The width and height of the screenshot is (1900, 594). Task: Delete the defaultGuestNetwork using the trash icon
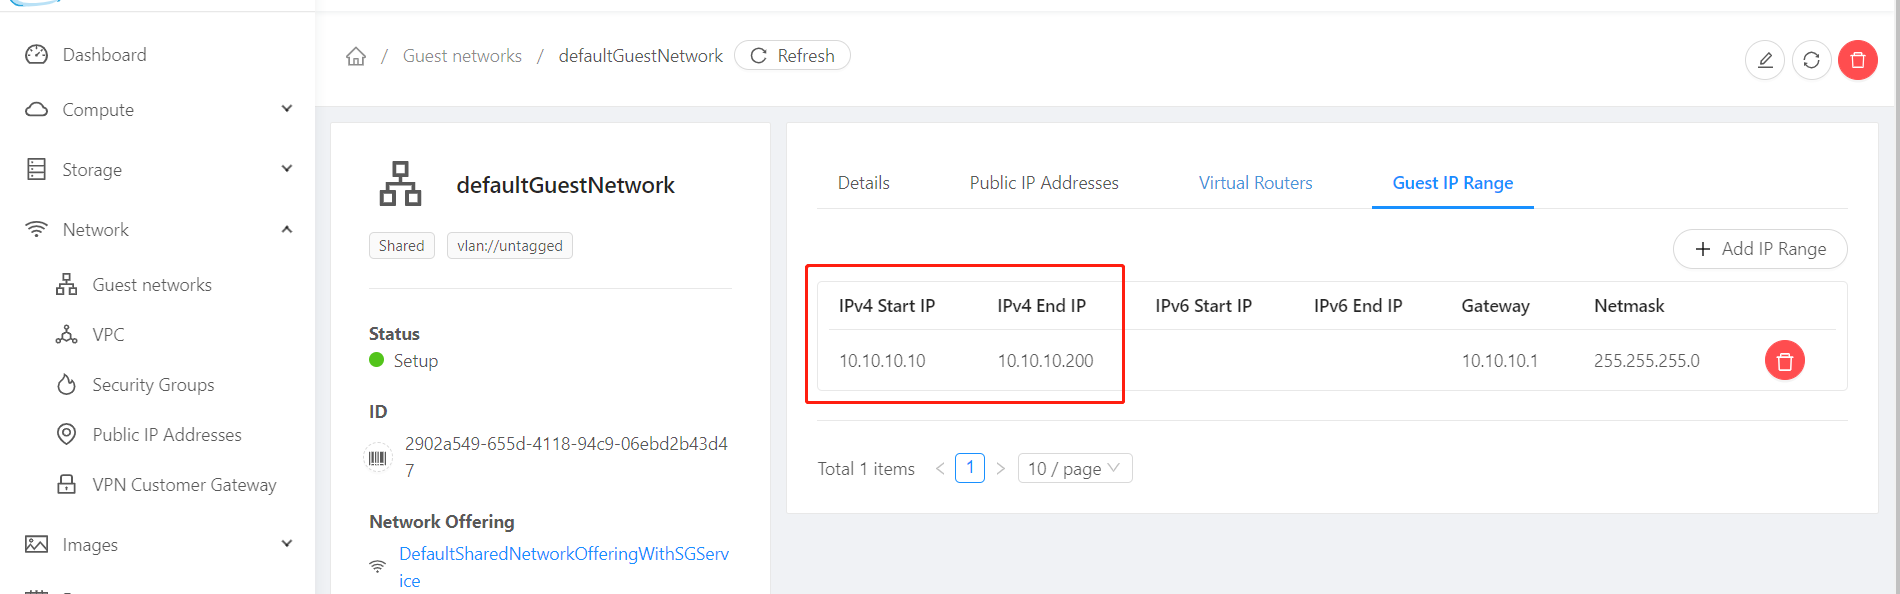(x=1857, y=60)
